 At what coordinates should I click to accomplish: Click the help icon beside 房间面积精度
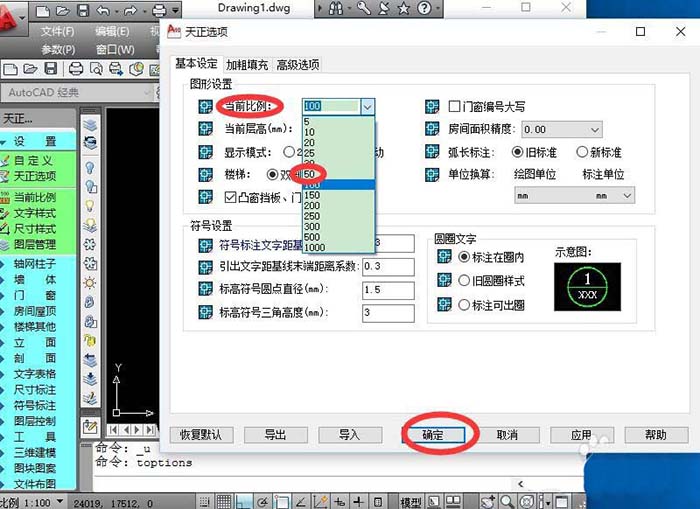click(x=432, y=129)
